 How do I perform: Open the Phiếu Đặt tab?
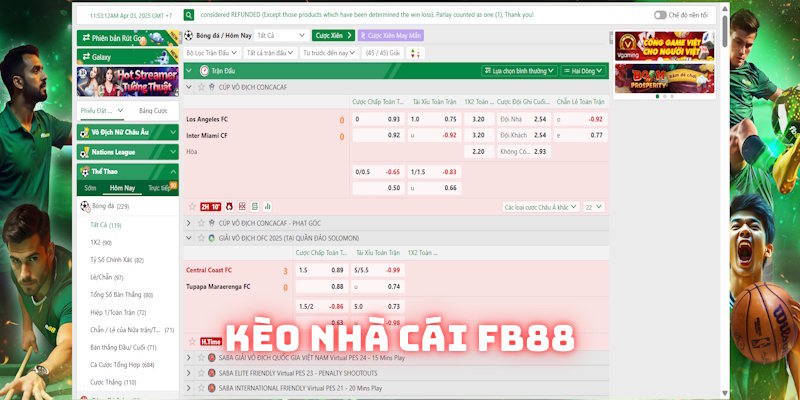tap(102, 110)
